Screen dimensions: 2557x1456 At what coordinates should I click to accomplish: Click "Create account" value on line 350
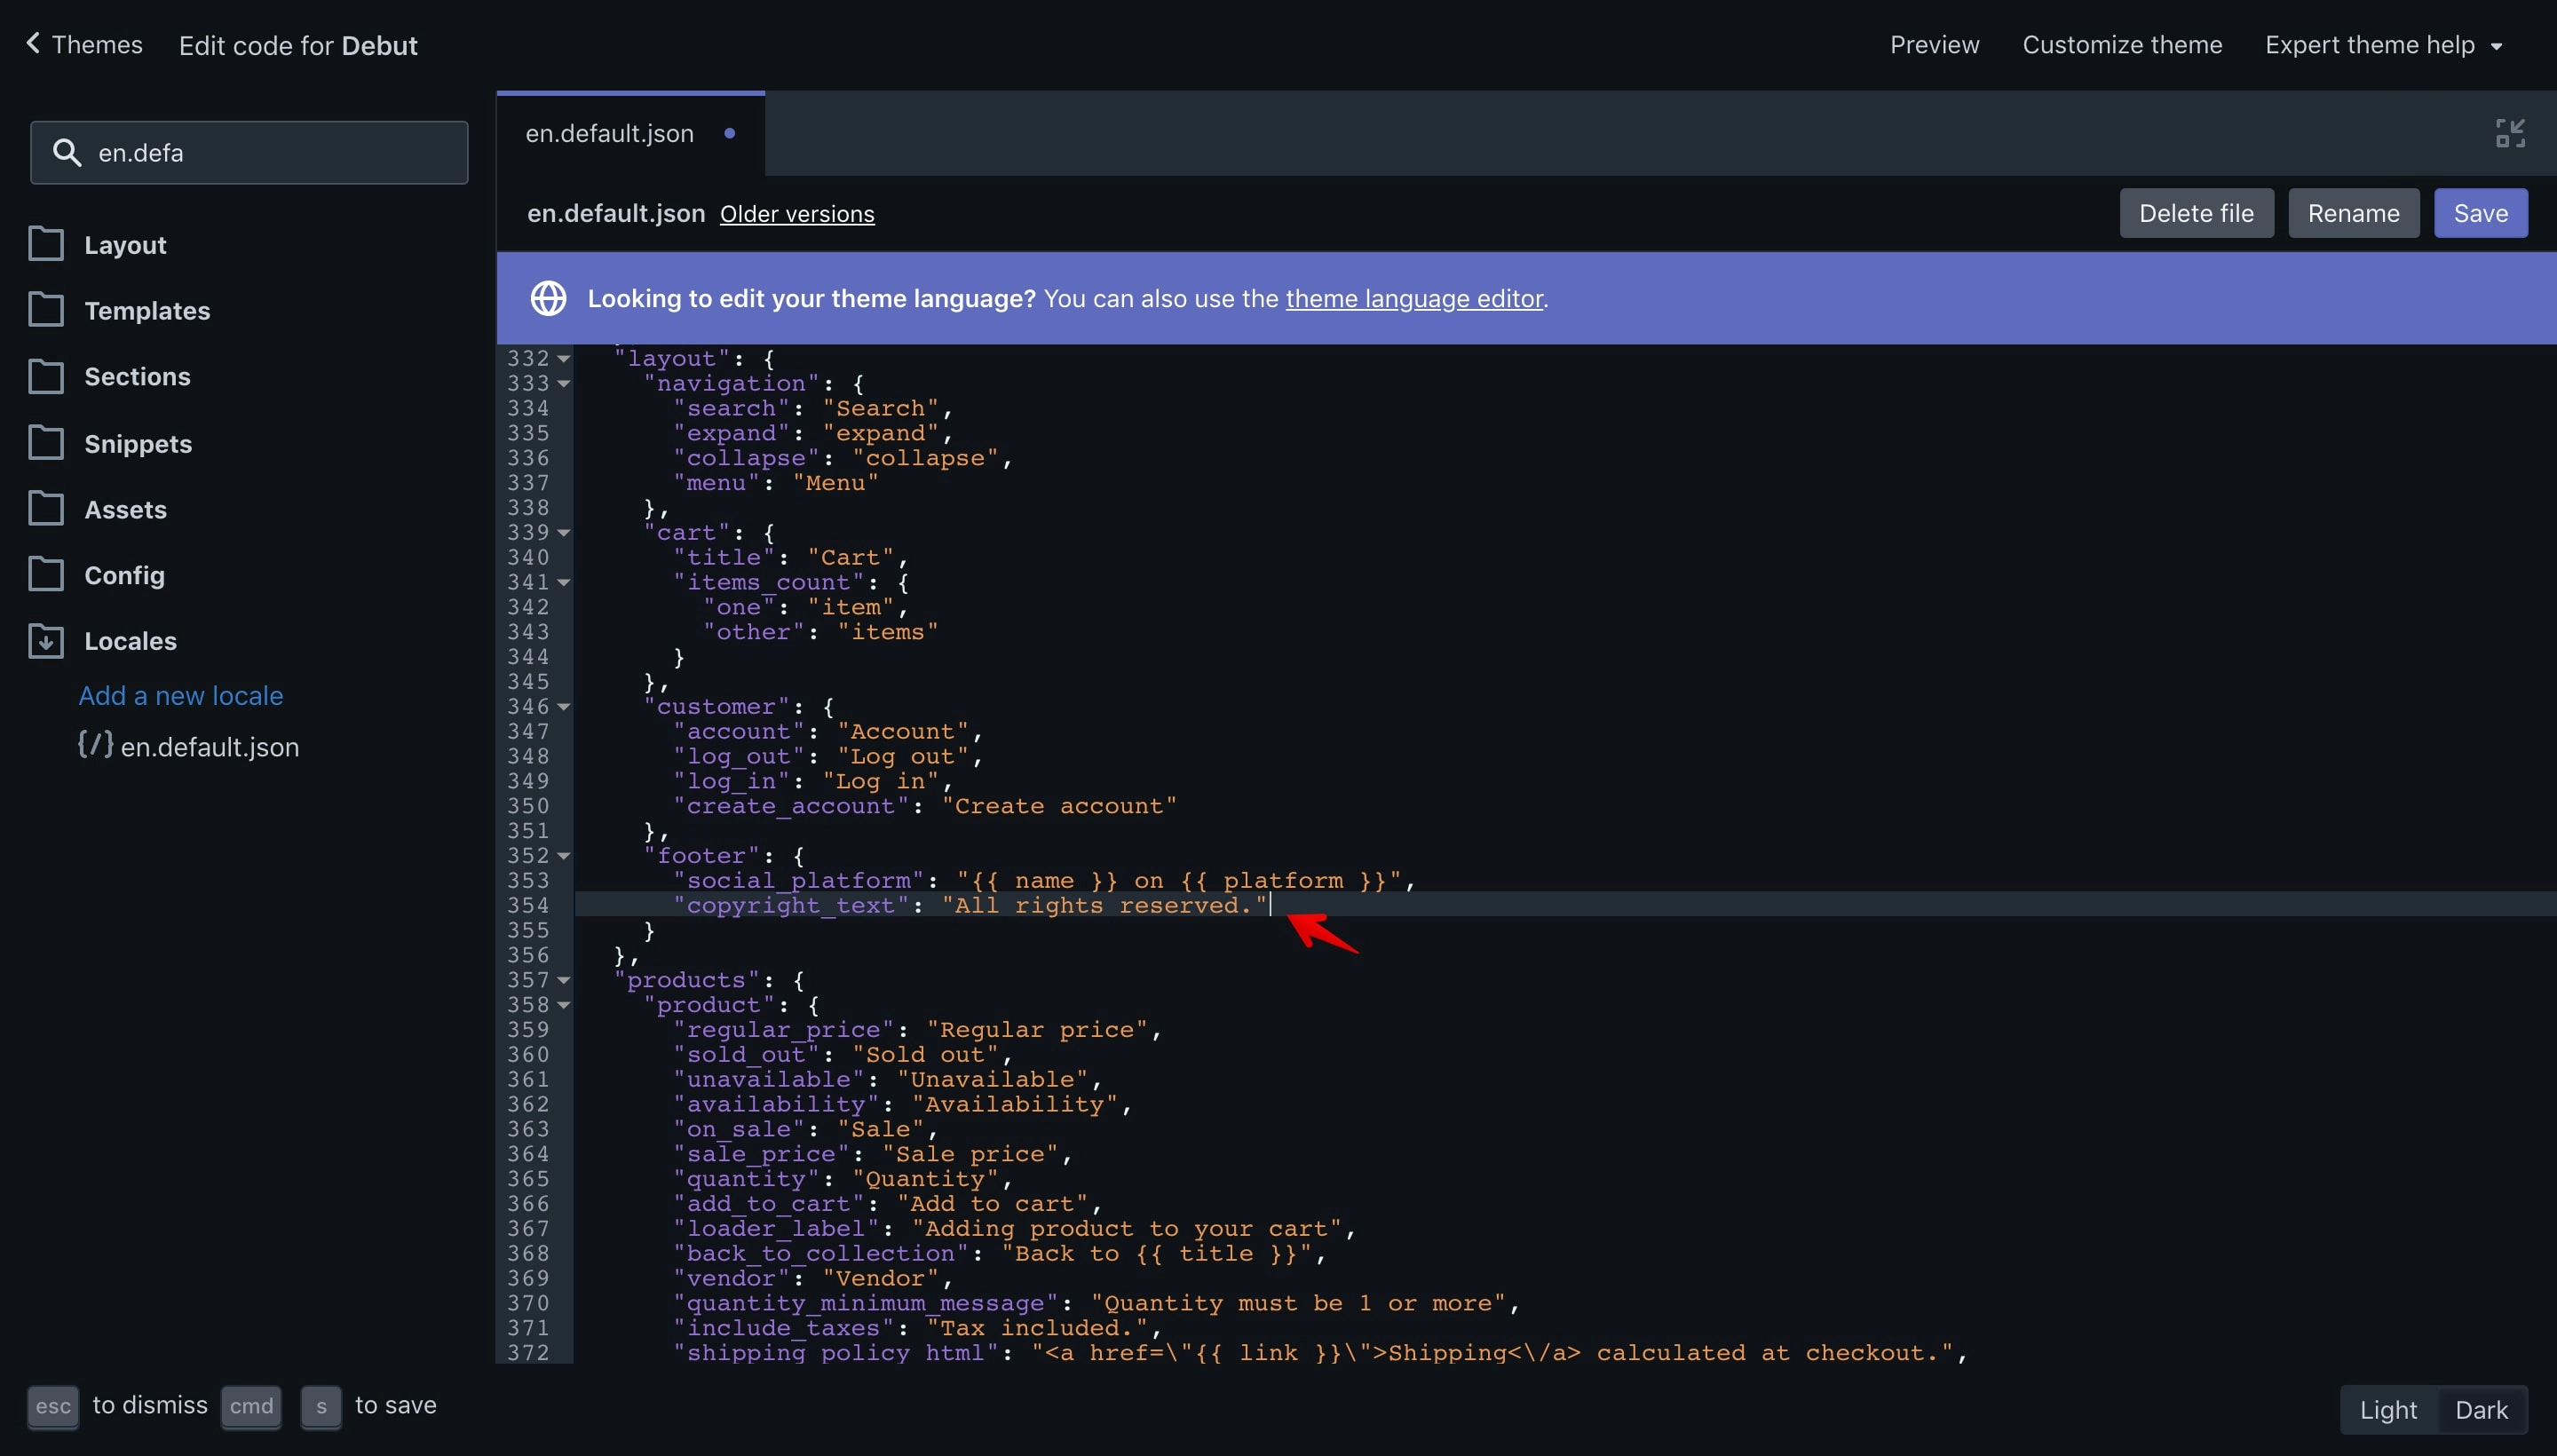[x=1059, y=806]
